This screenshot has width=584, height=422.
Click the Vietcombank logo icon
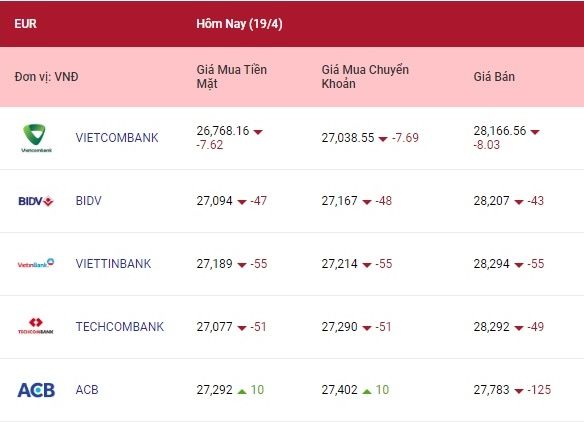pos(36,138)
